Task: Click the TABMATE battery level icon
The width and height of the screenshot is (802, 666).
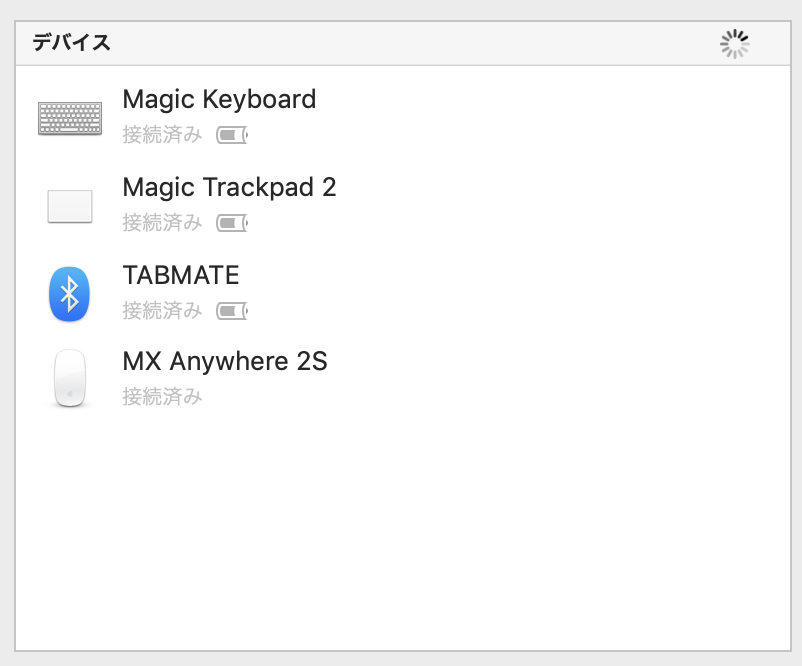Action: [x=231, y=311]
